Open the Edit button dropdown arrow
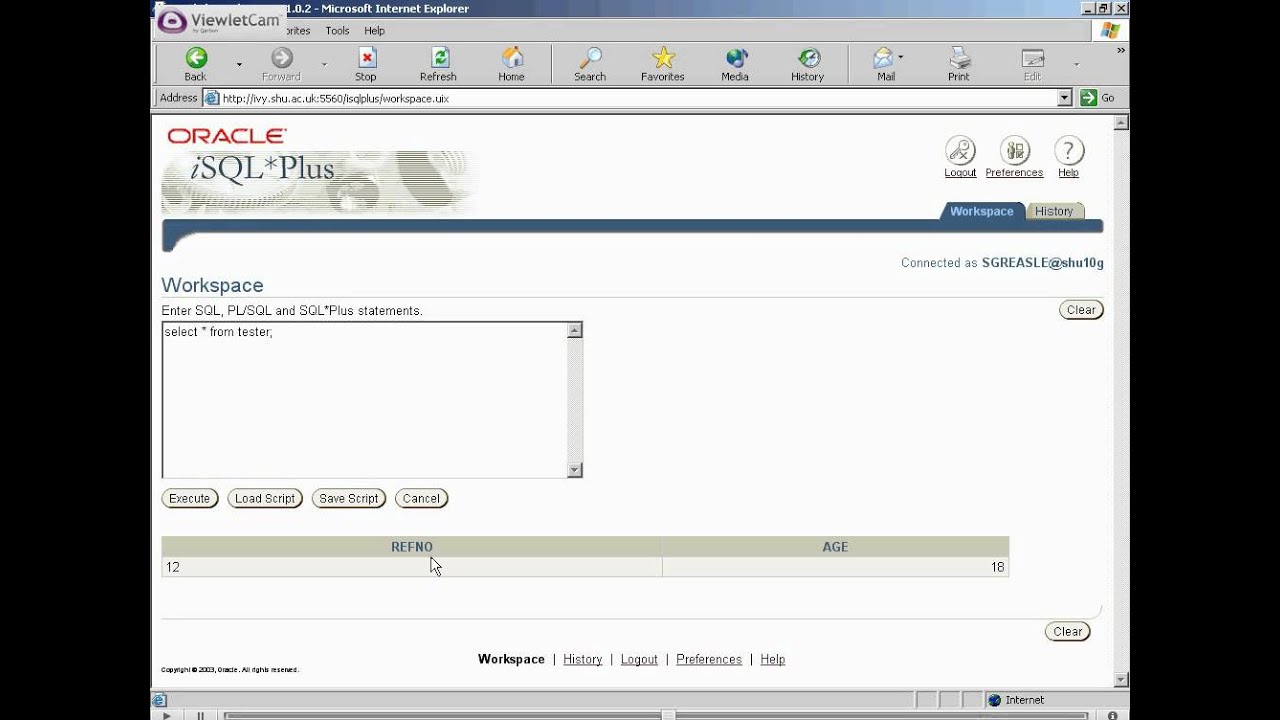This screenshot has width=1280, height=720. click(1076, 64)
